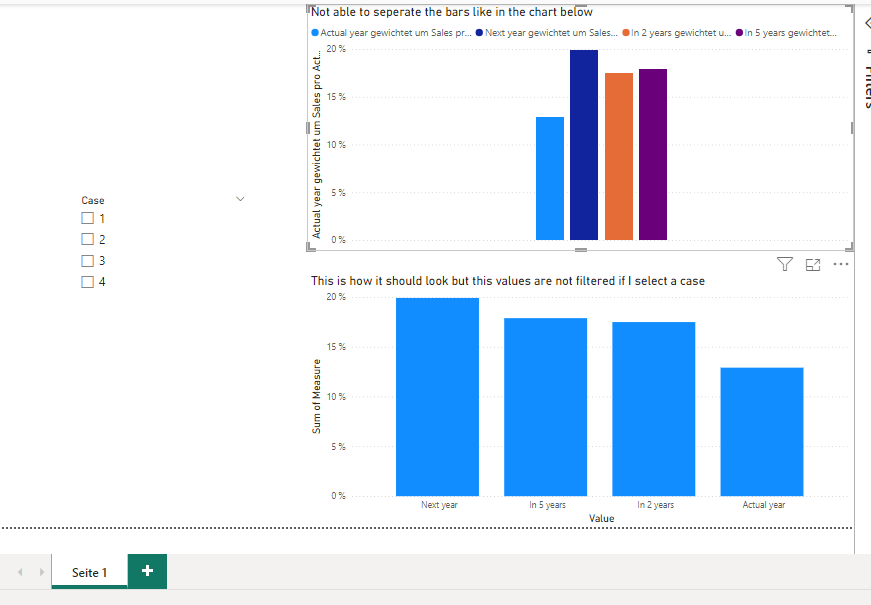Image resolution: width=871 pixels, height=605 pixels.
Task: Check Case 4 in the slicer
Action: 87,282
